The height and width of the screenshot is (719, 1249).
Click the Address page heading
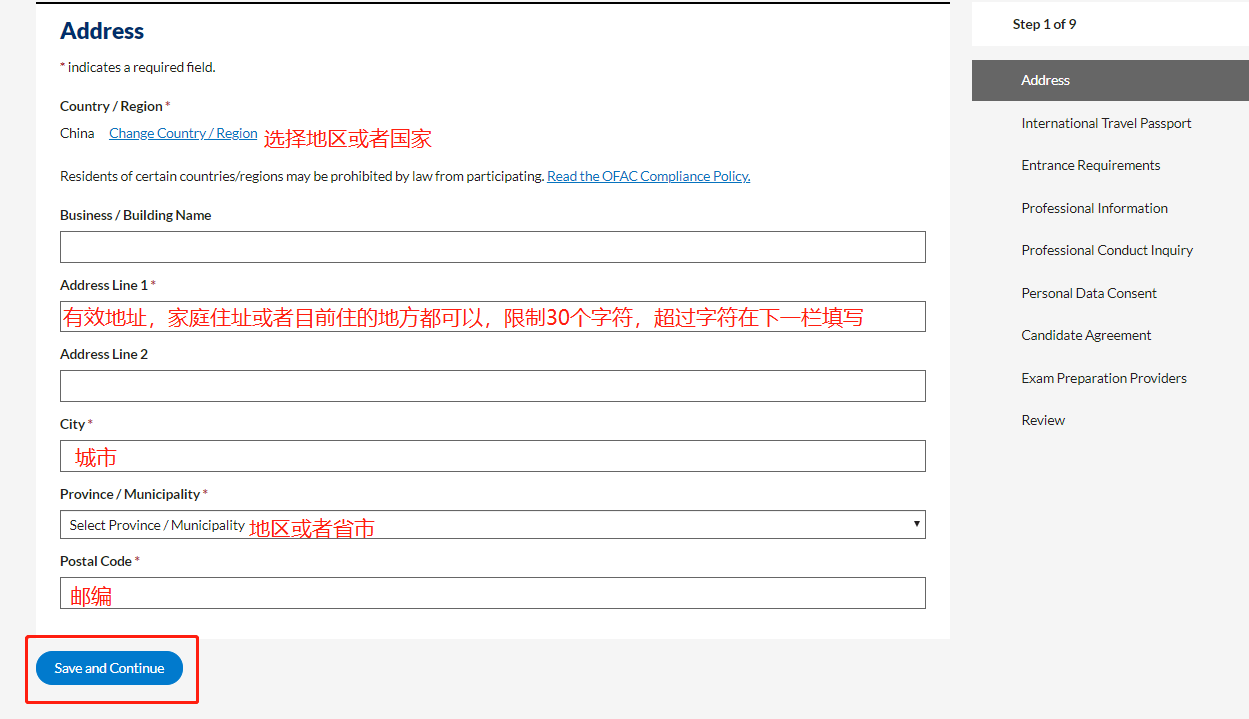(x=102, y=31)
